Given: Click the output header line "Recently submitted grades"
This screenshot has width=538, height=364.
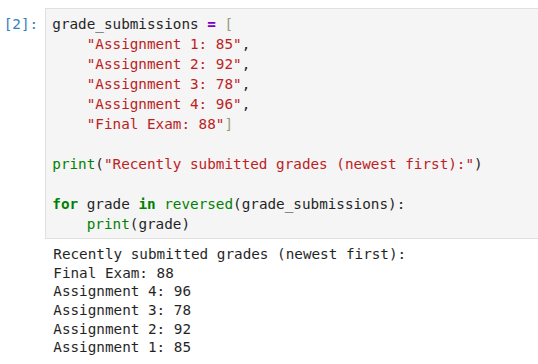Looking at the screenshot, I should pyautogui.click(x=229, y=255).
